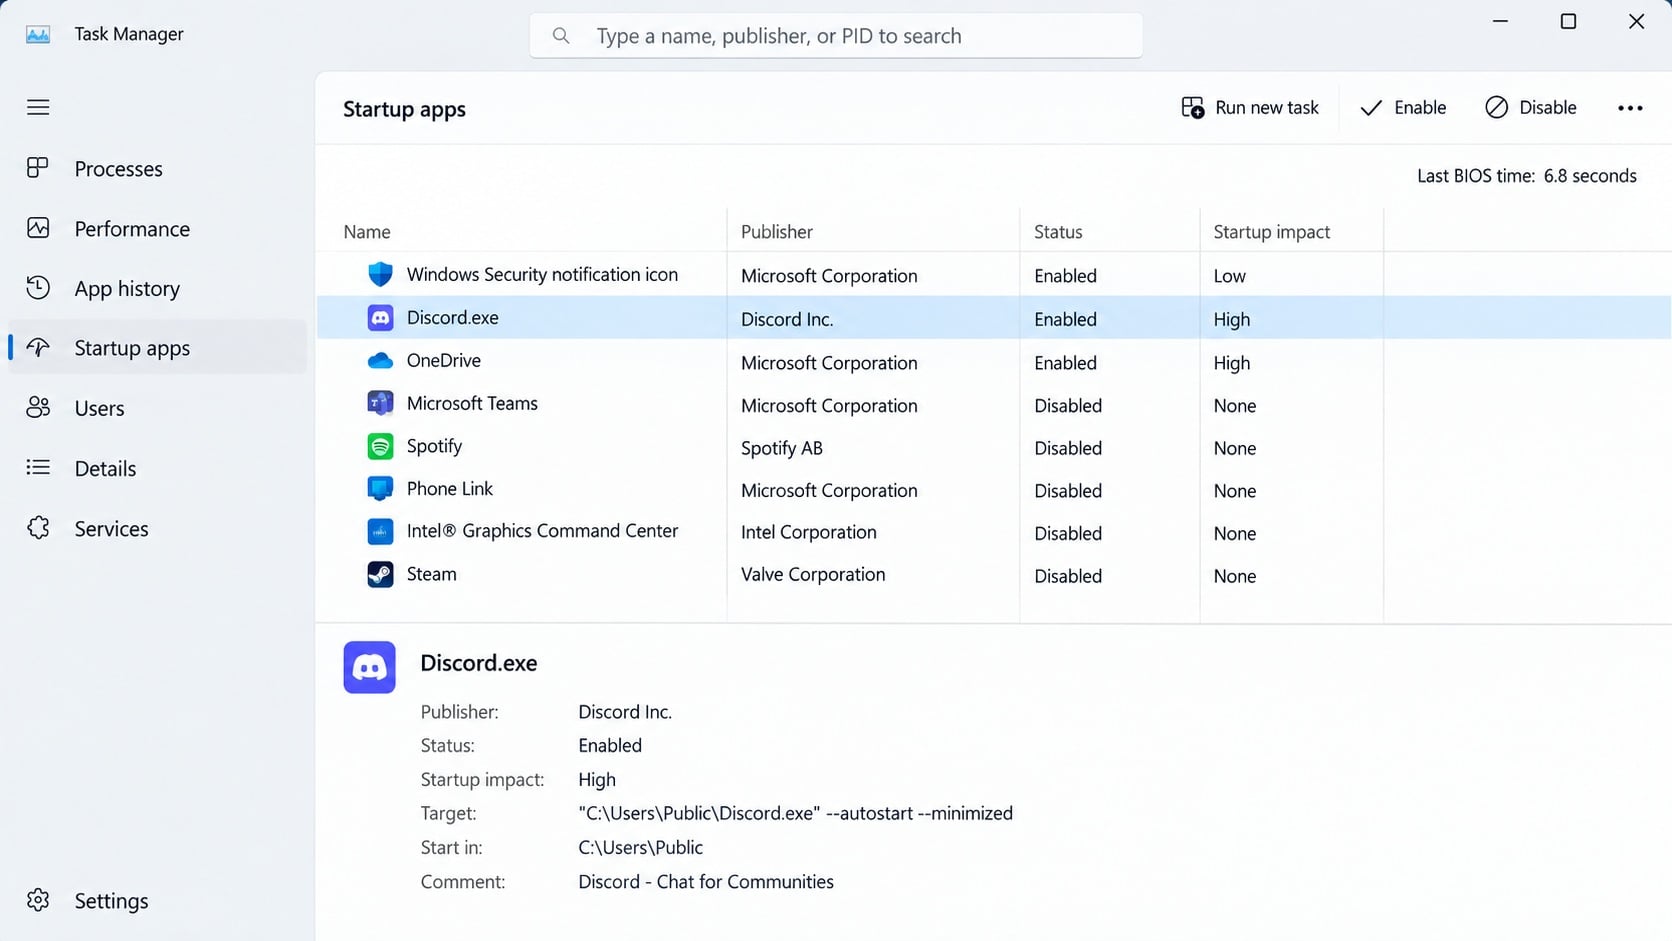Viewport: 1672px width, 941px height.
Task: Click Microsoft Teams' Disabled status cell
Action: (1068, 405)
